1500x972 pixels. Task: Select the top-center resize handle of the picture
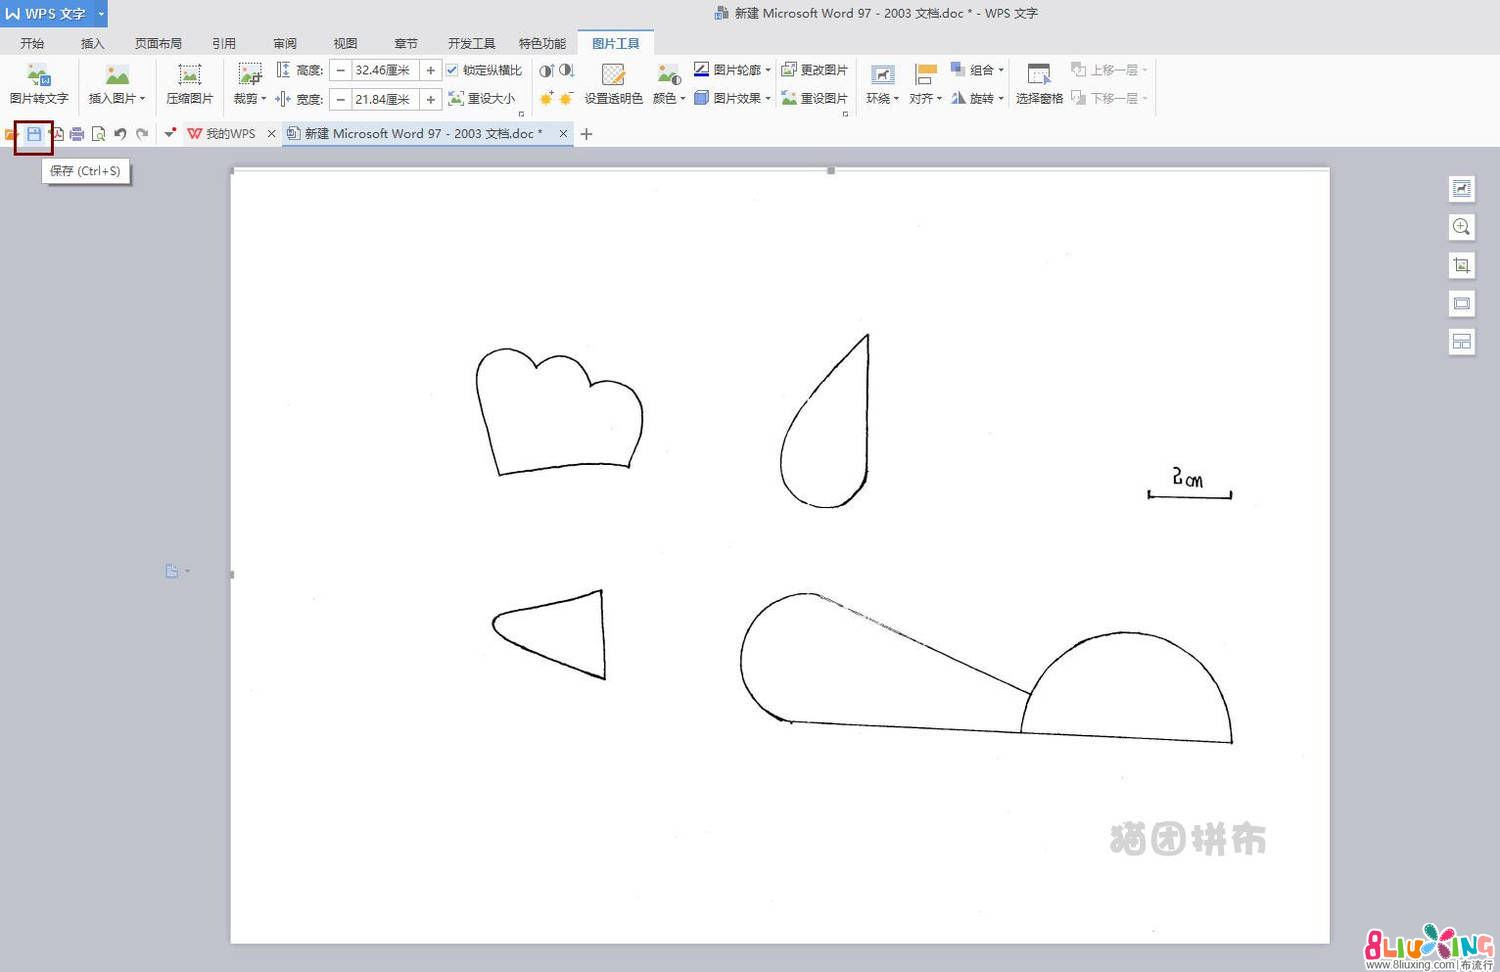(831, 171)
